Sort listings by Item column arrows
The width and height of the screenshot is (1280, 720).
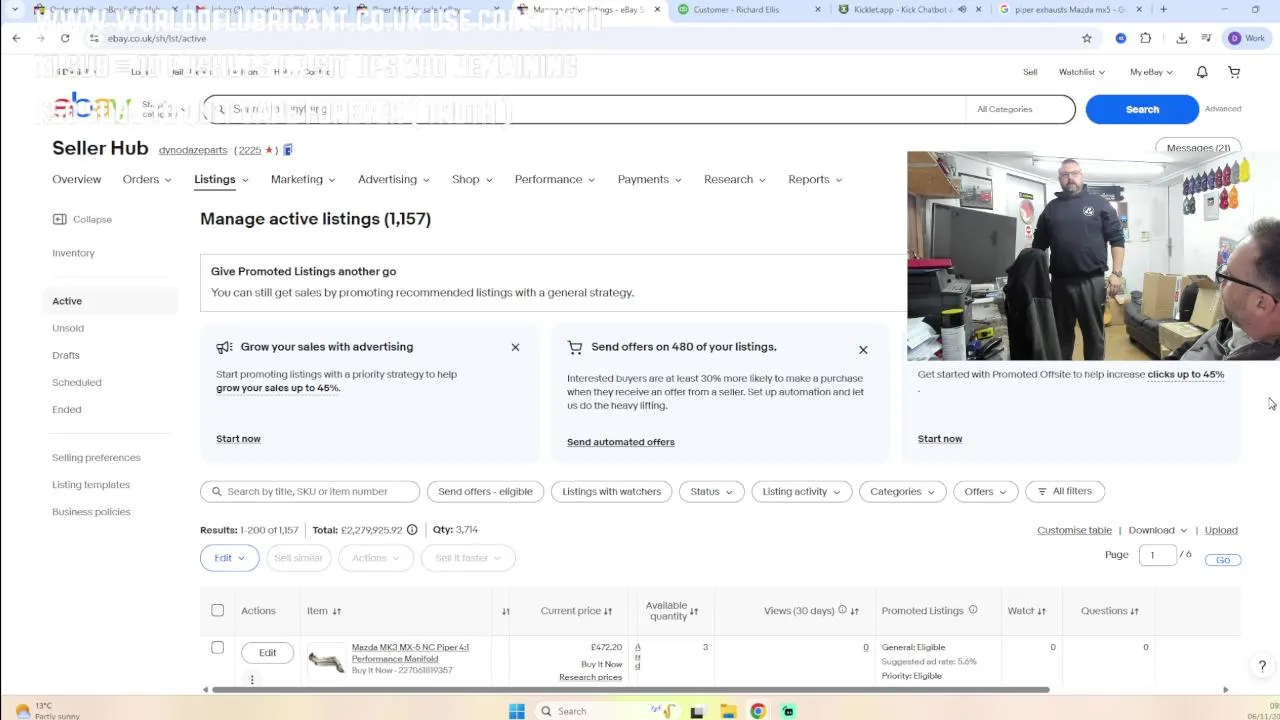[337, 611]
